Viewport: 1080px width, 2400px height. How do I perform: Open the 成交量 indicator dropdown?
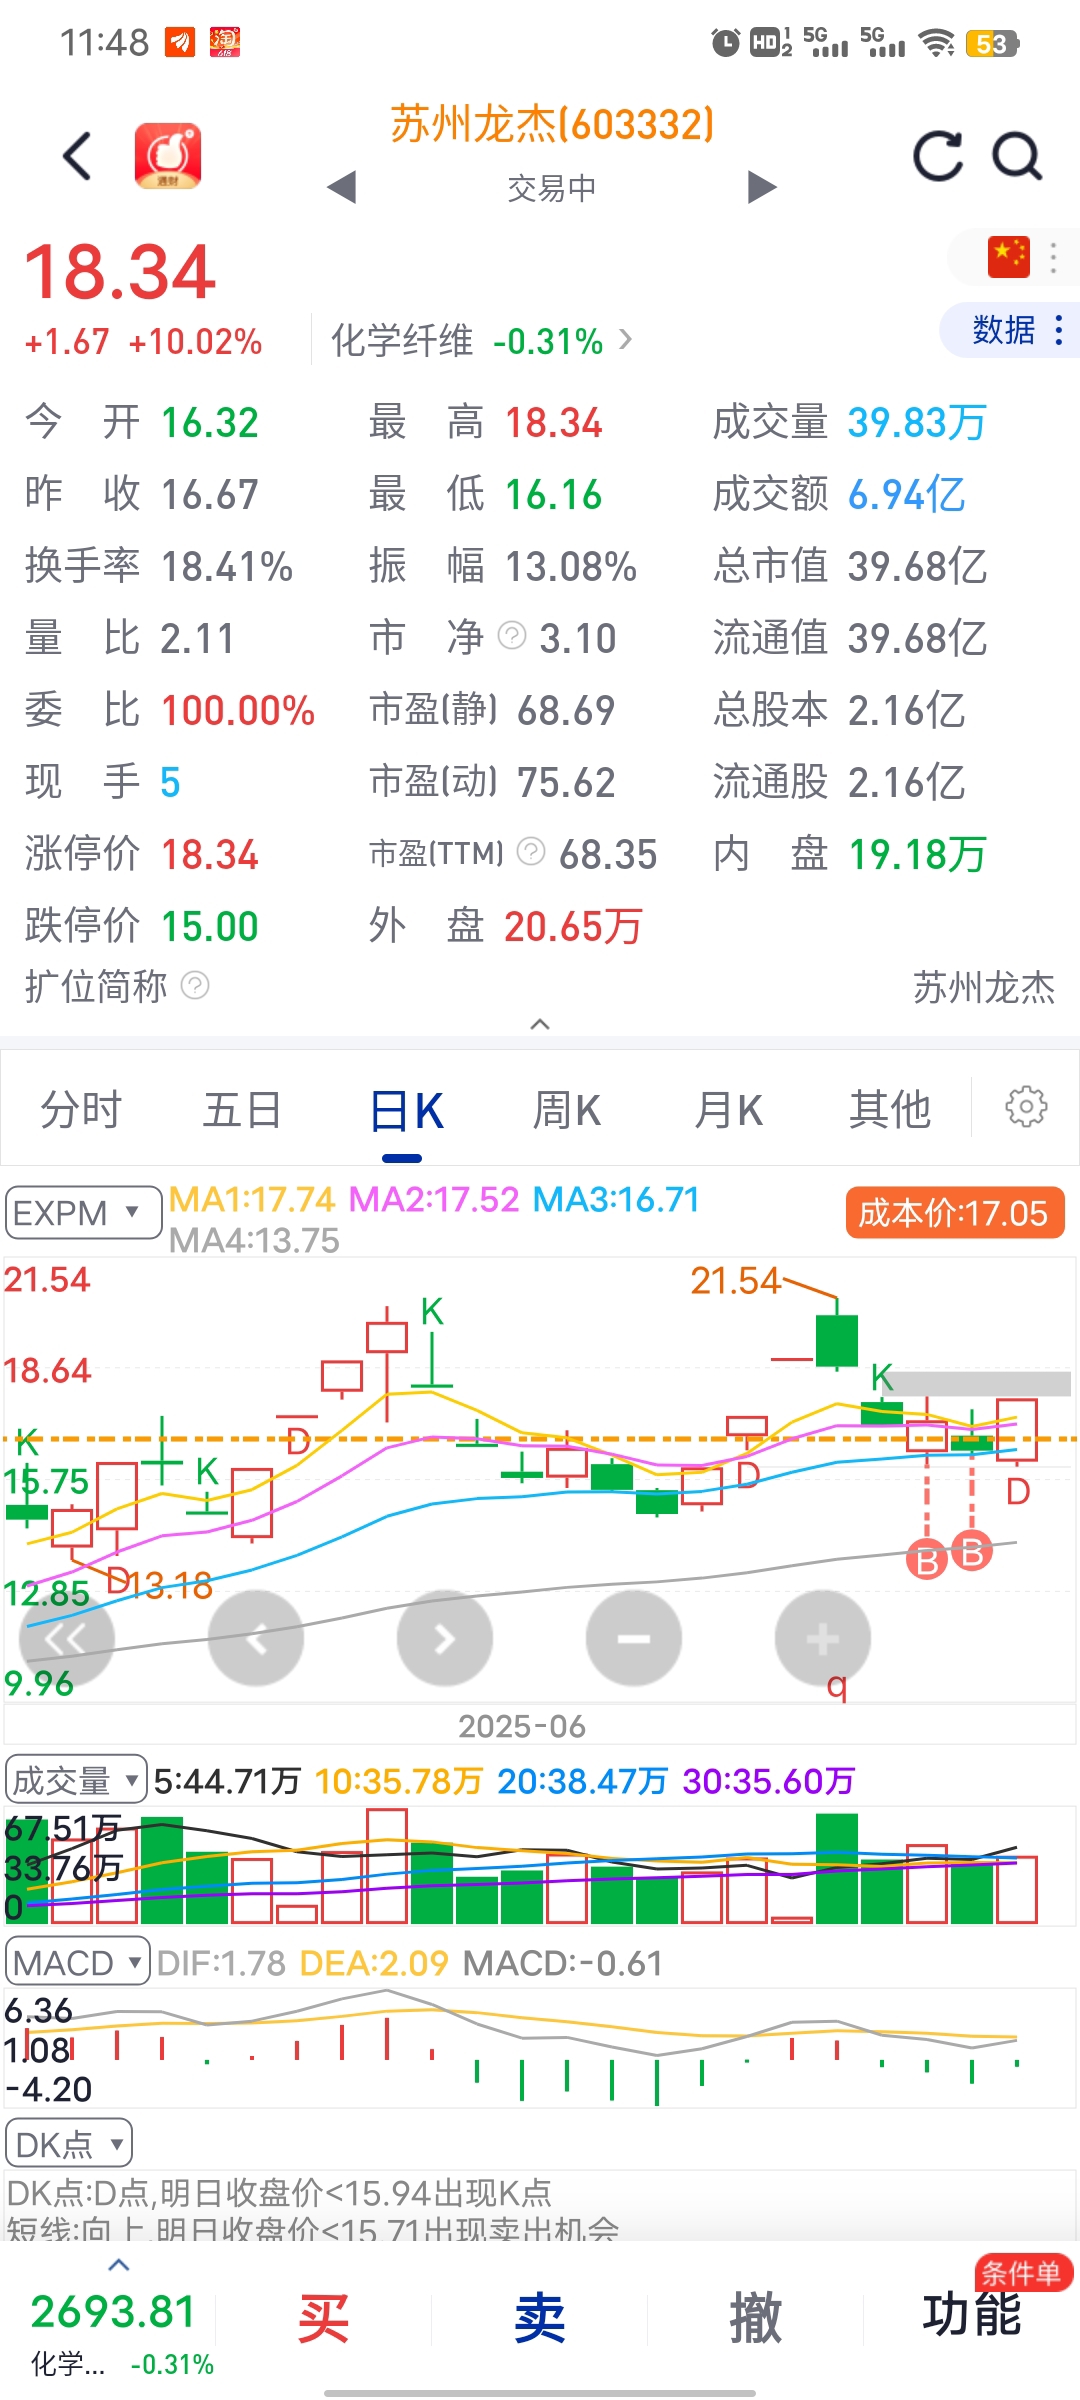(76, 1780)
